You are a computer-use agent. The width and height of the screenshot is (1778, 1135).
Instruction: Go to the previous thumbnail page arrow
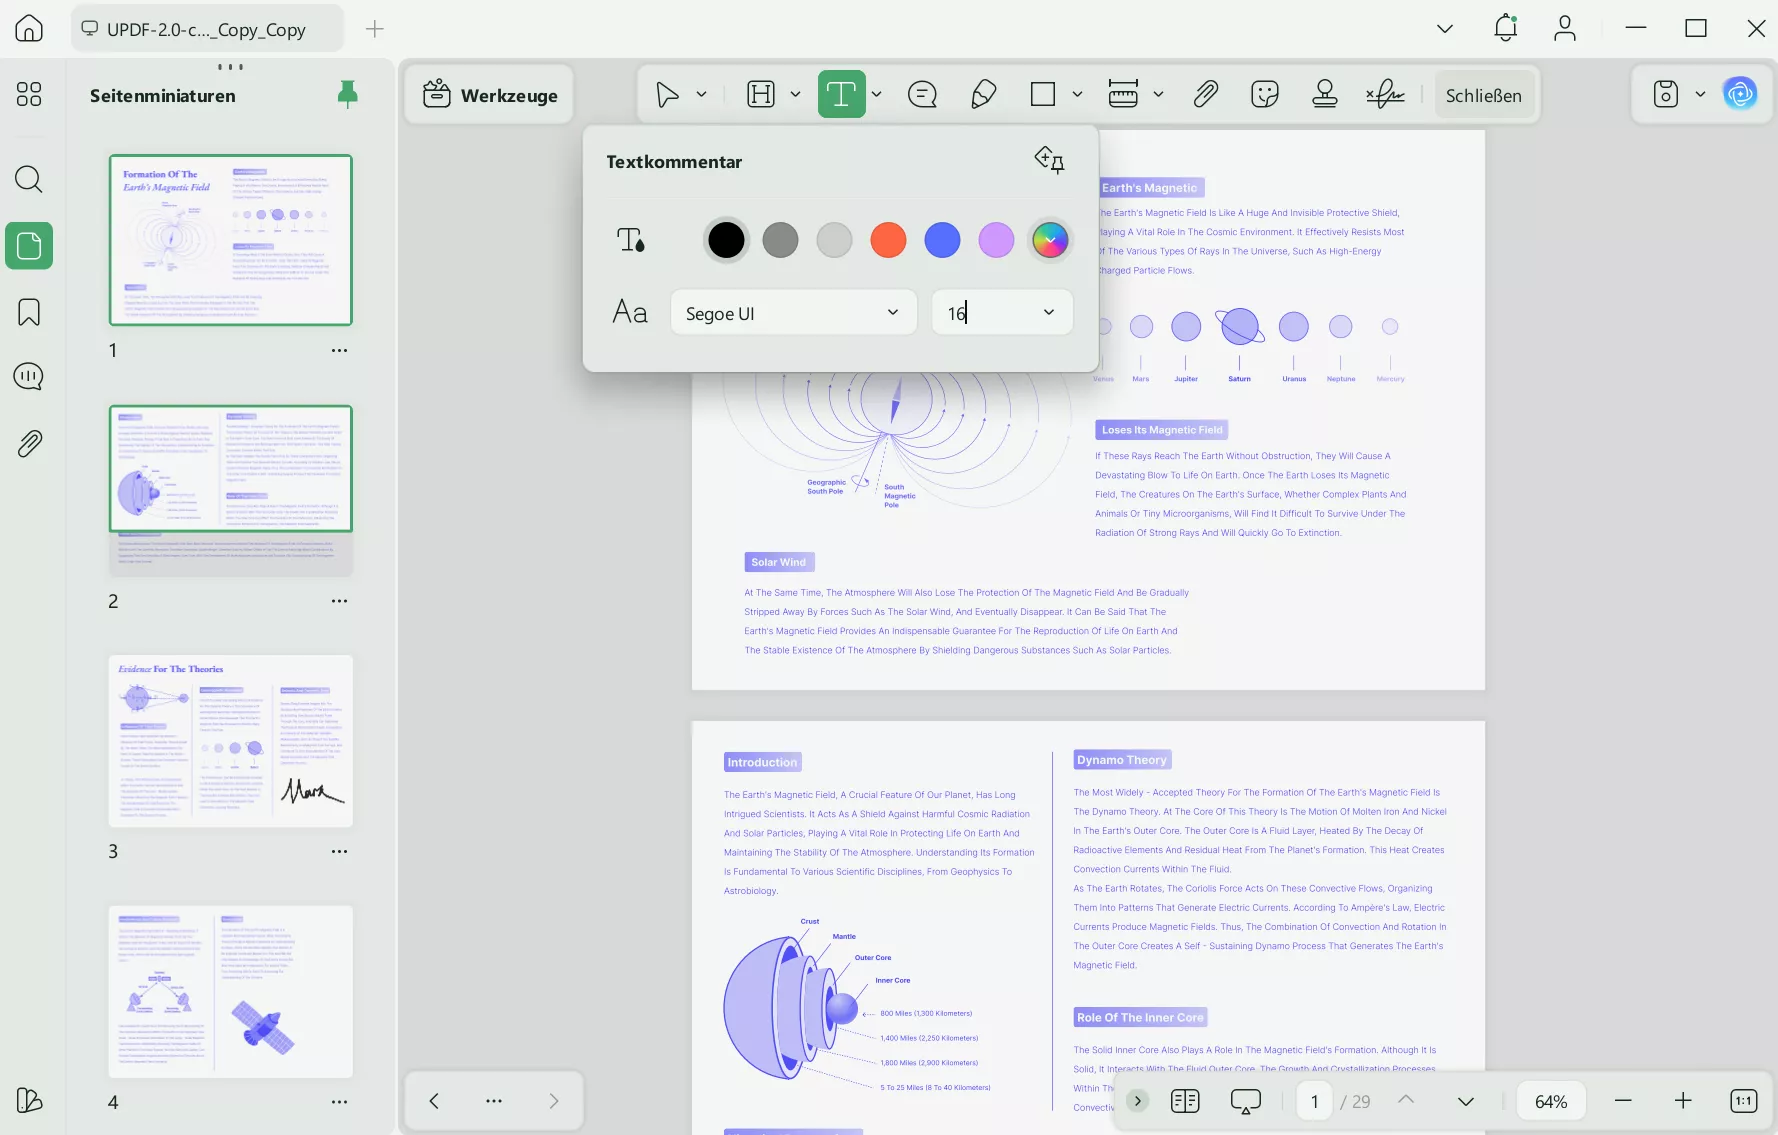click(434, 1101)
